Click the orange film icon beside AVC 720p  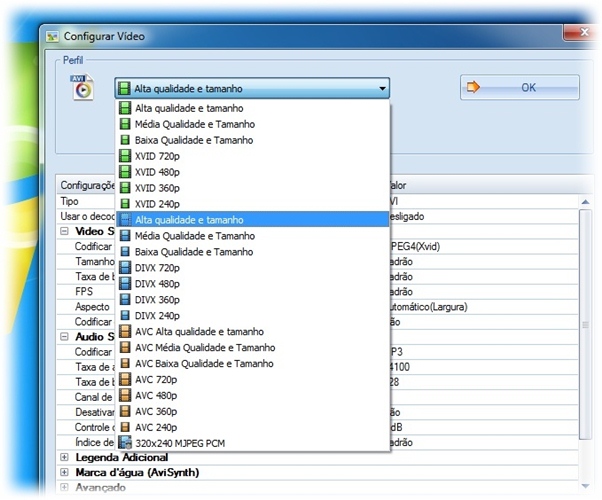(x=125, y=380)
